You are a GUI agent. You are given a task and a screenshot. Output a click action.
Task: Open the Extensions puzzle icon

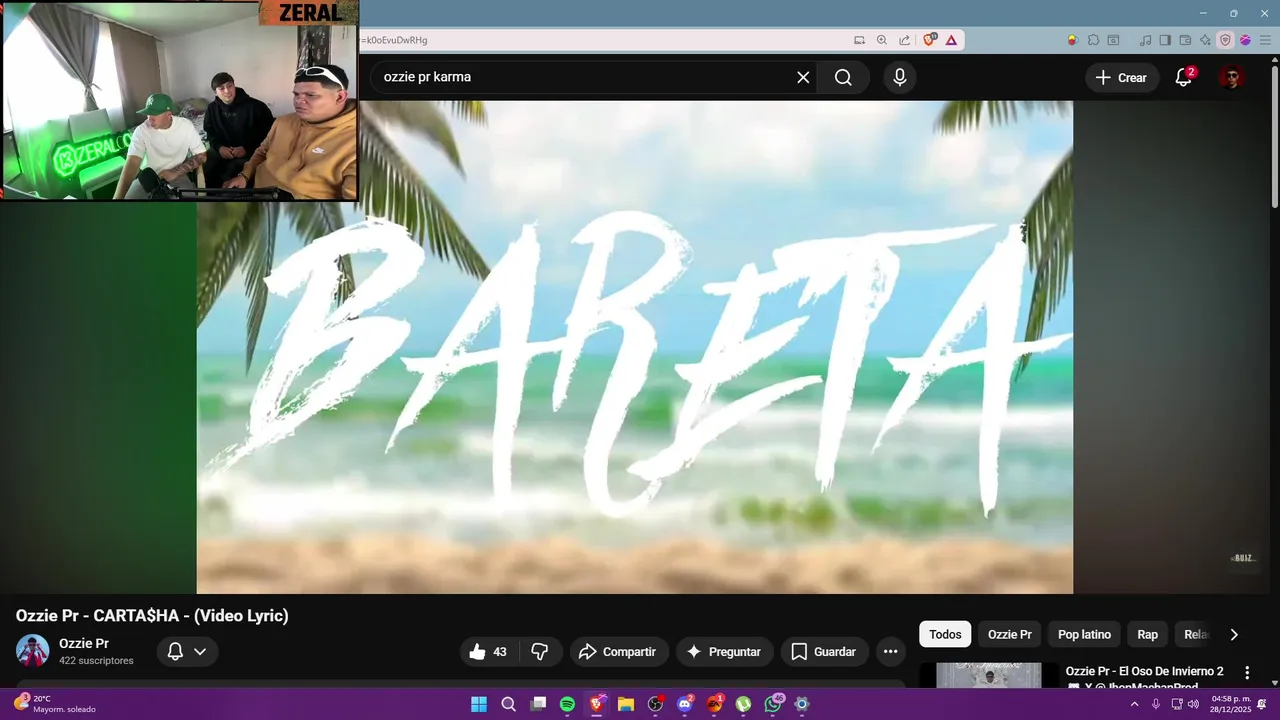1093,40
